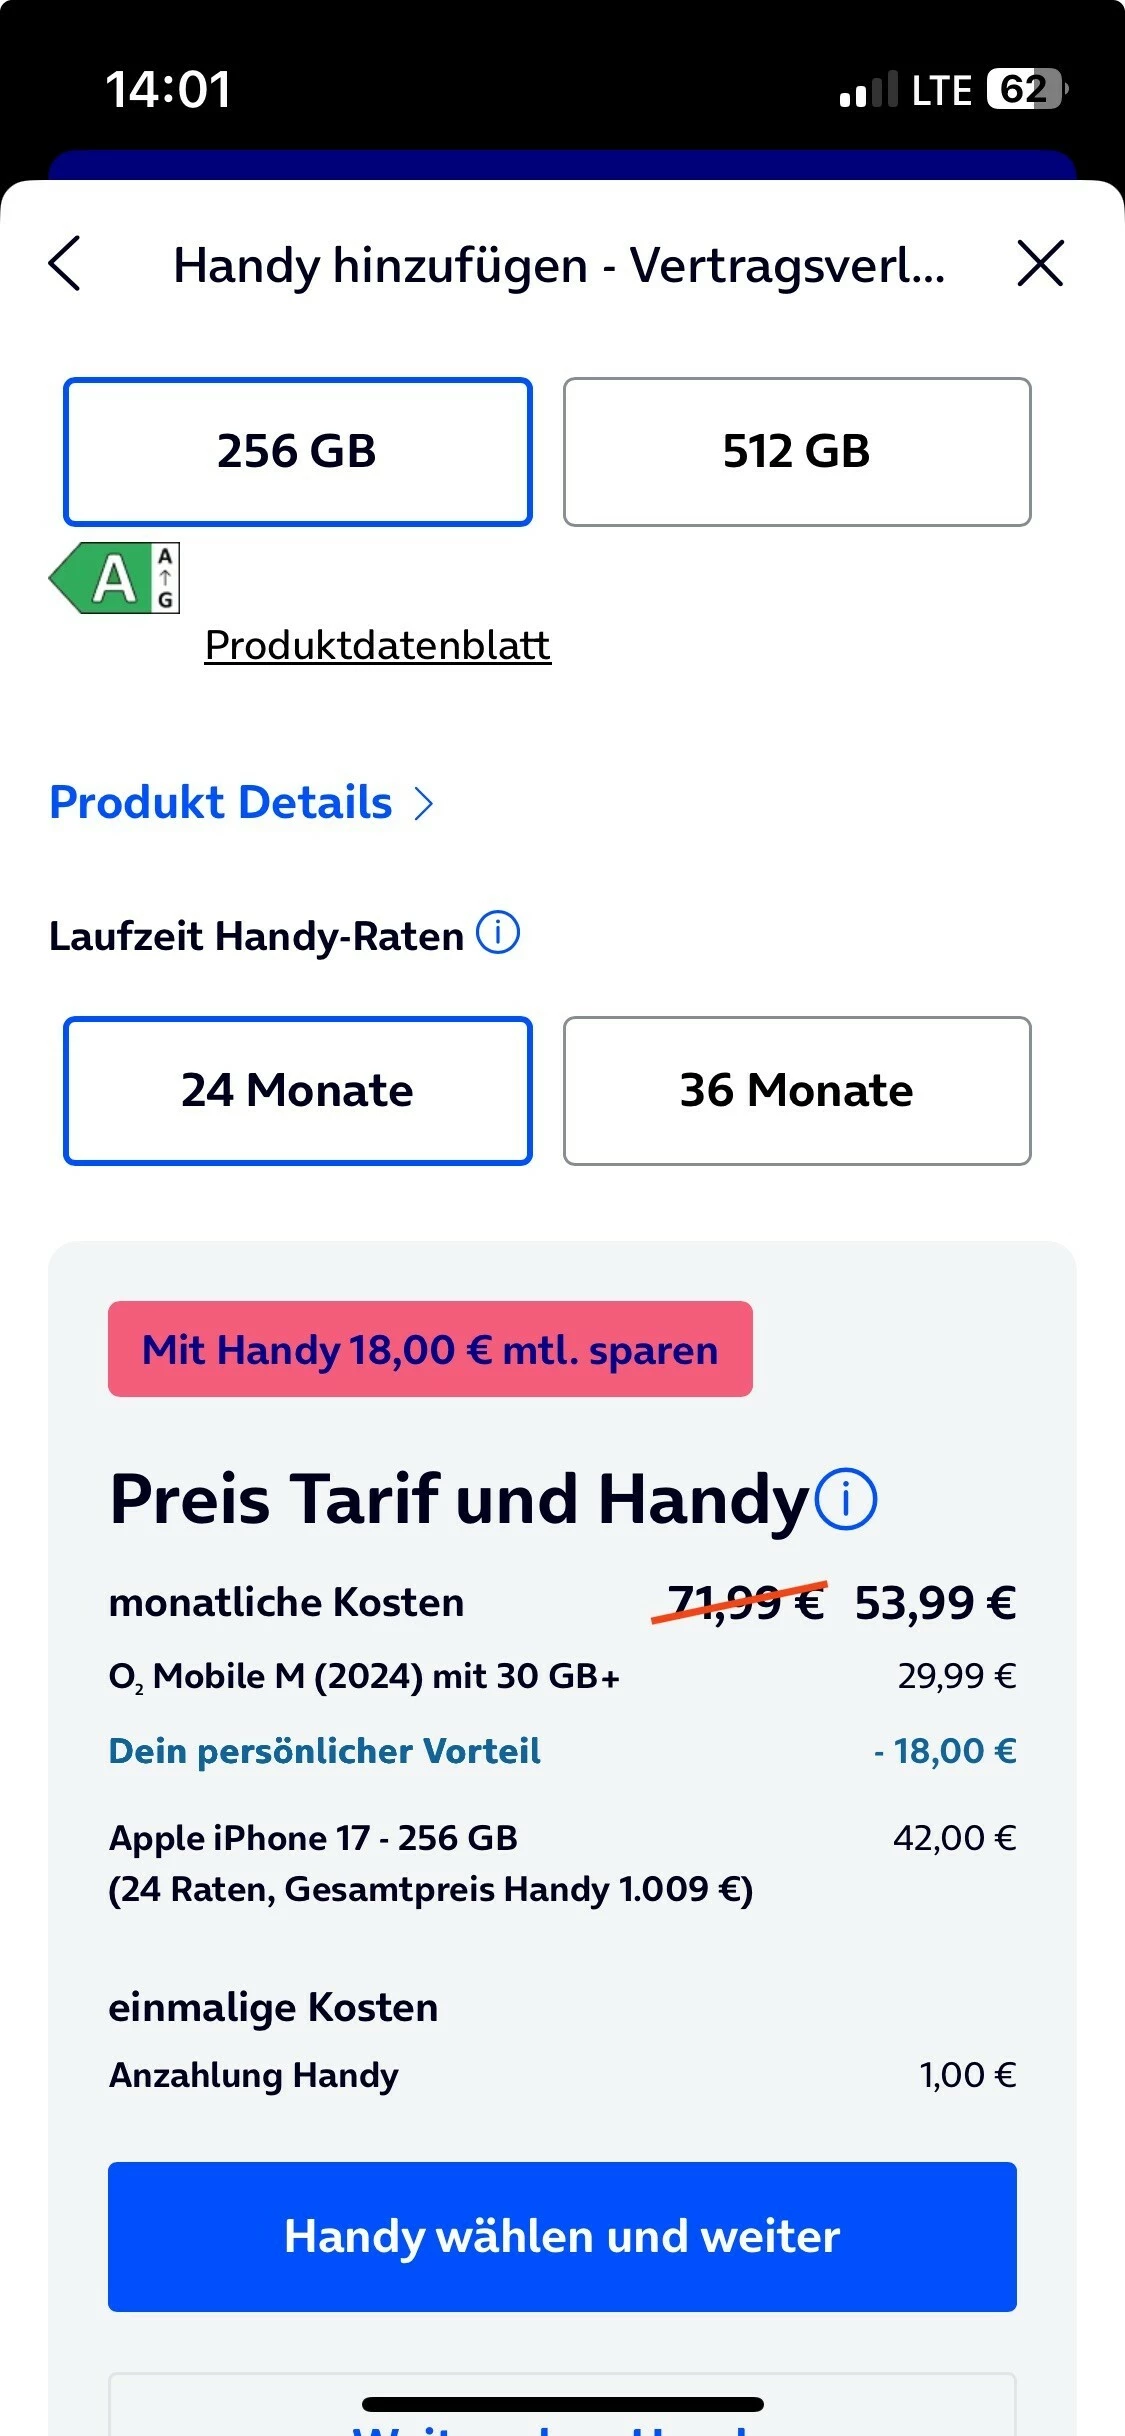
Task: Tap the dialog title Handy hinzufügen
Action: pos(558,266)
